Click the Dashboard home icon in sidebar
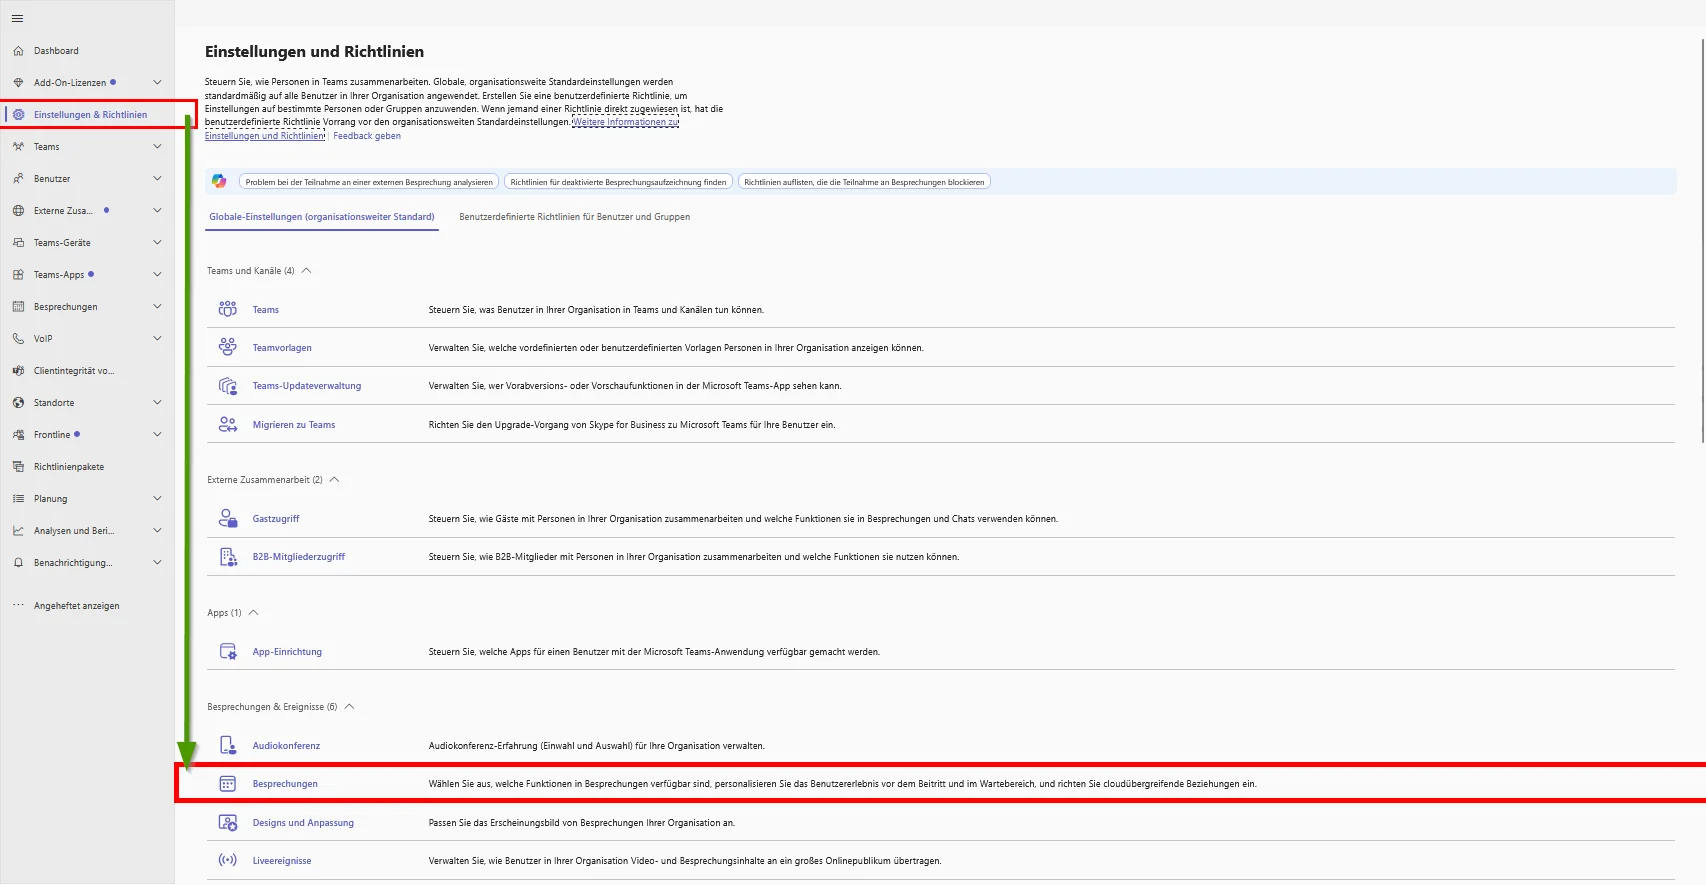Screen dimensions: 1706x885 click(18, 50)
